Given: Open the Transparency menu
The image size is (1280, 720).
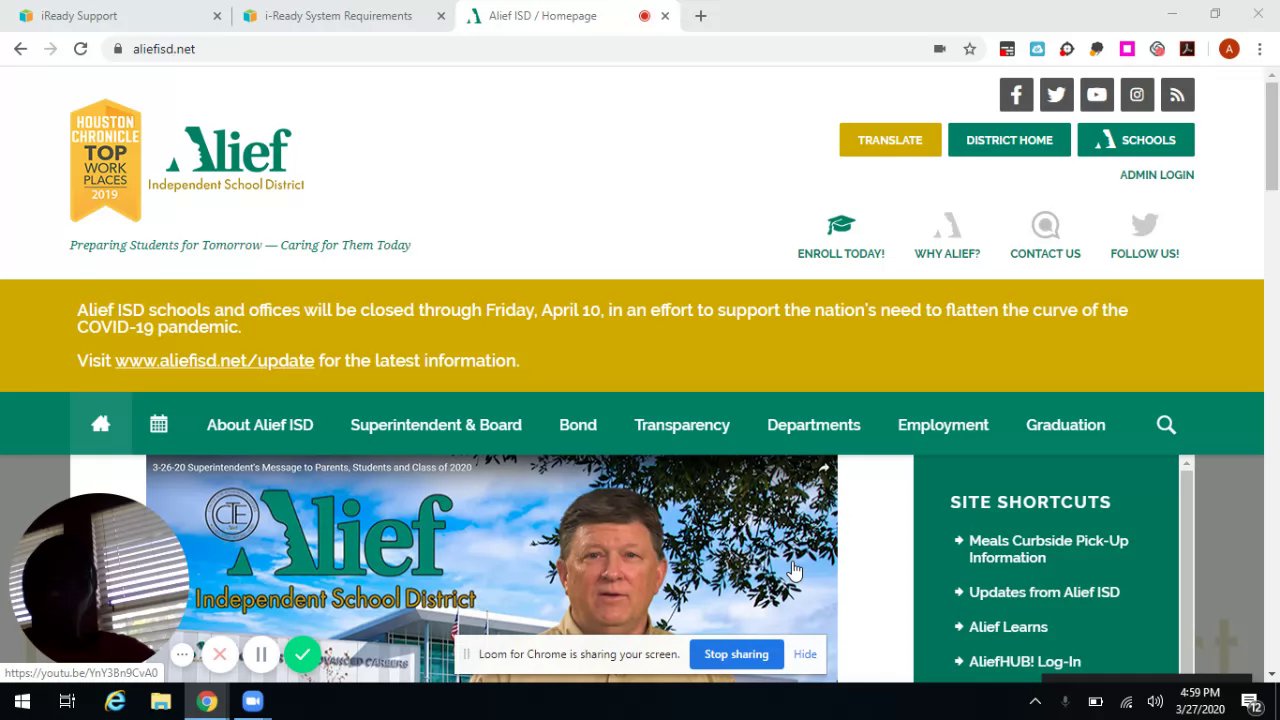Looking at the screenshot, I should click(x=682, y=425).
